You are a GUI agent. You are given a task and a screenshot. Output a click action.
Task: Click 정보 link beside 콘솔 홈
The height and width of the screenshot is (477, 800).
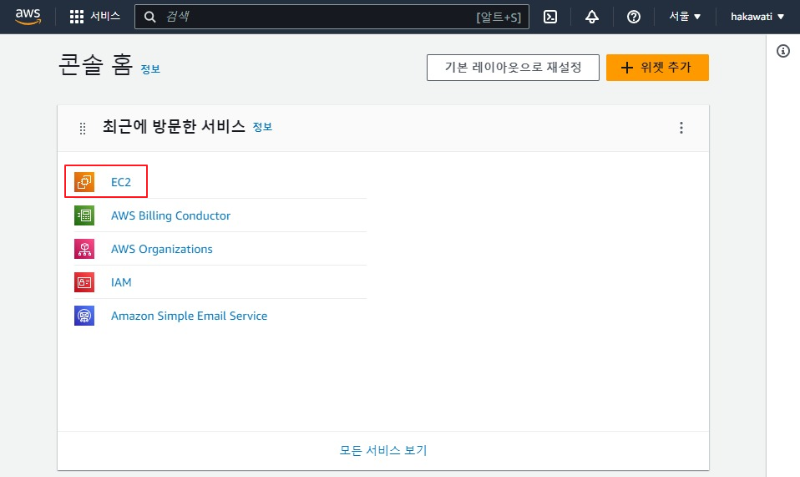pyautogui.click(x=151, y=69)
